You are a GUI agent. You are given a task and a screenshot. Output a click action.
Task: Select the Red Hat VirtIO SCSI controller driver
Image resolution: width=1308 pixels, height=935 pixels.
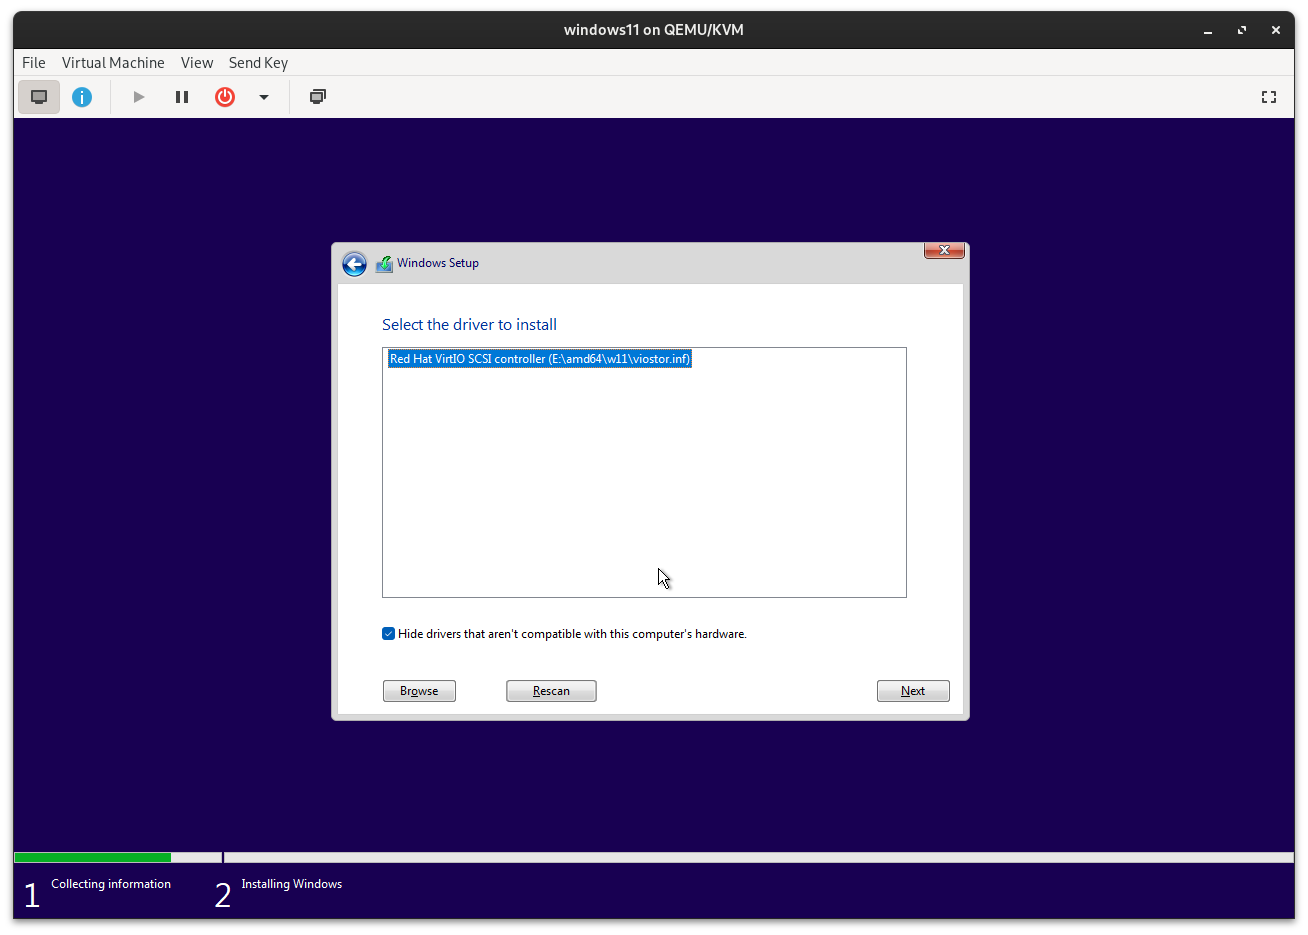click(x=539, y=359)
